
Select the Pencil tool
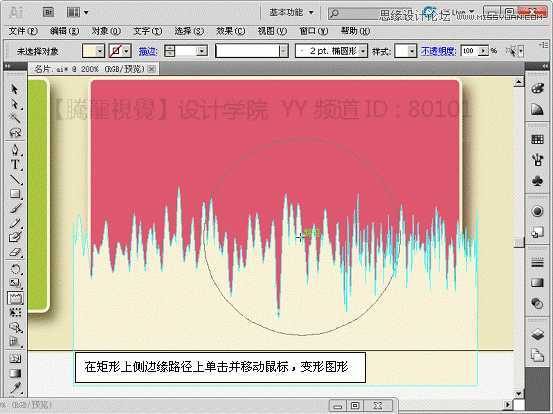(x=15, y=223)
